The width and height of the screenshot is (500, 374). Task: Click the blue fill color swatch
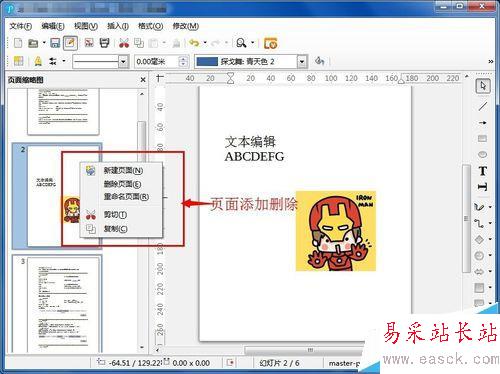(x=207, y=62)
